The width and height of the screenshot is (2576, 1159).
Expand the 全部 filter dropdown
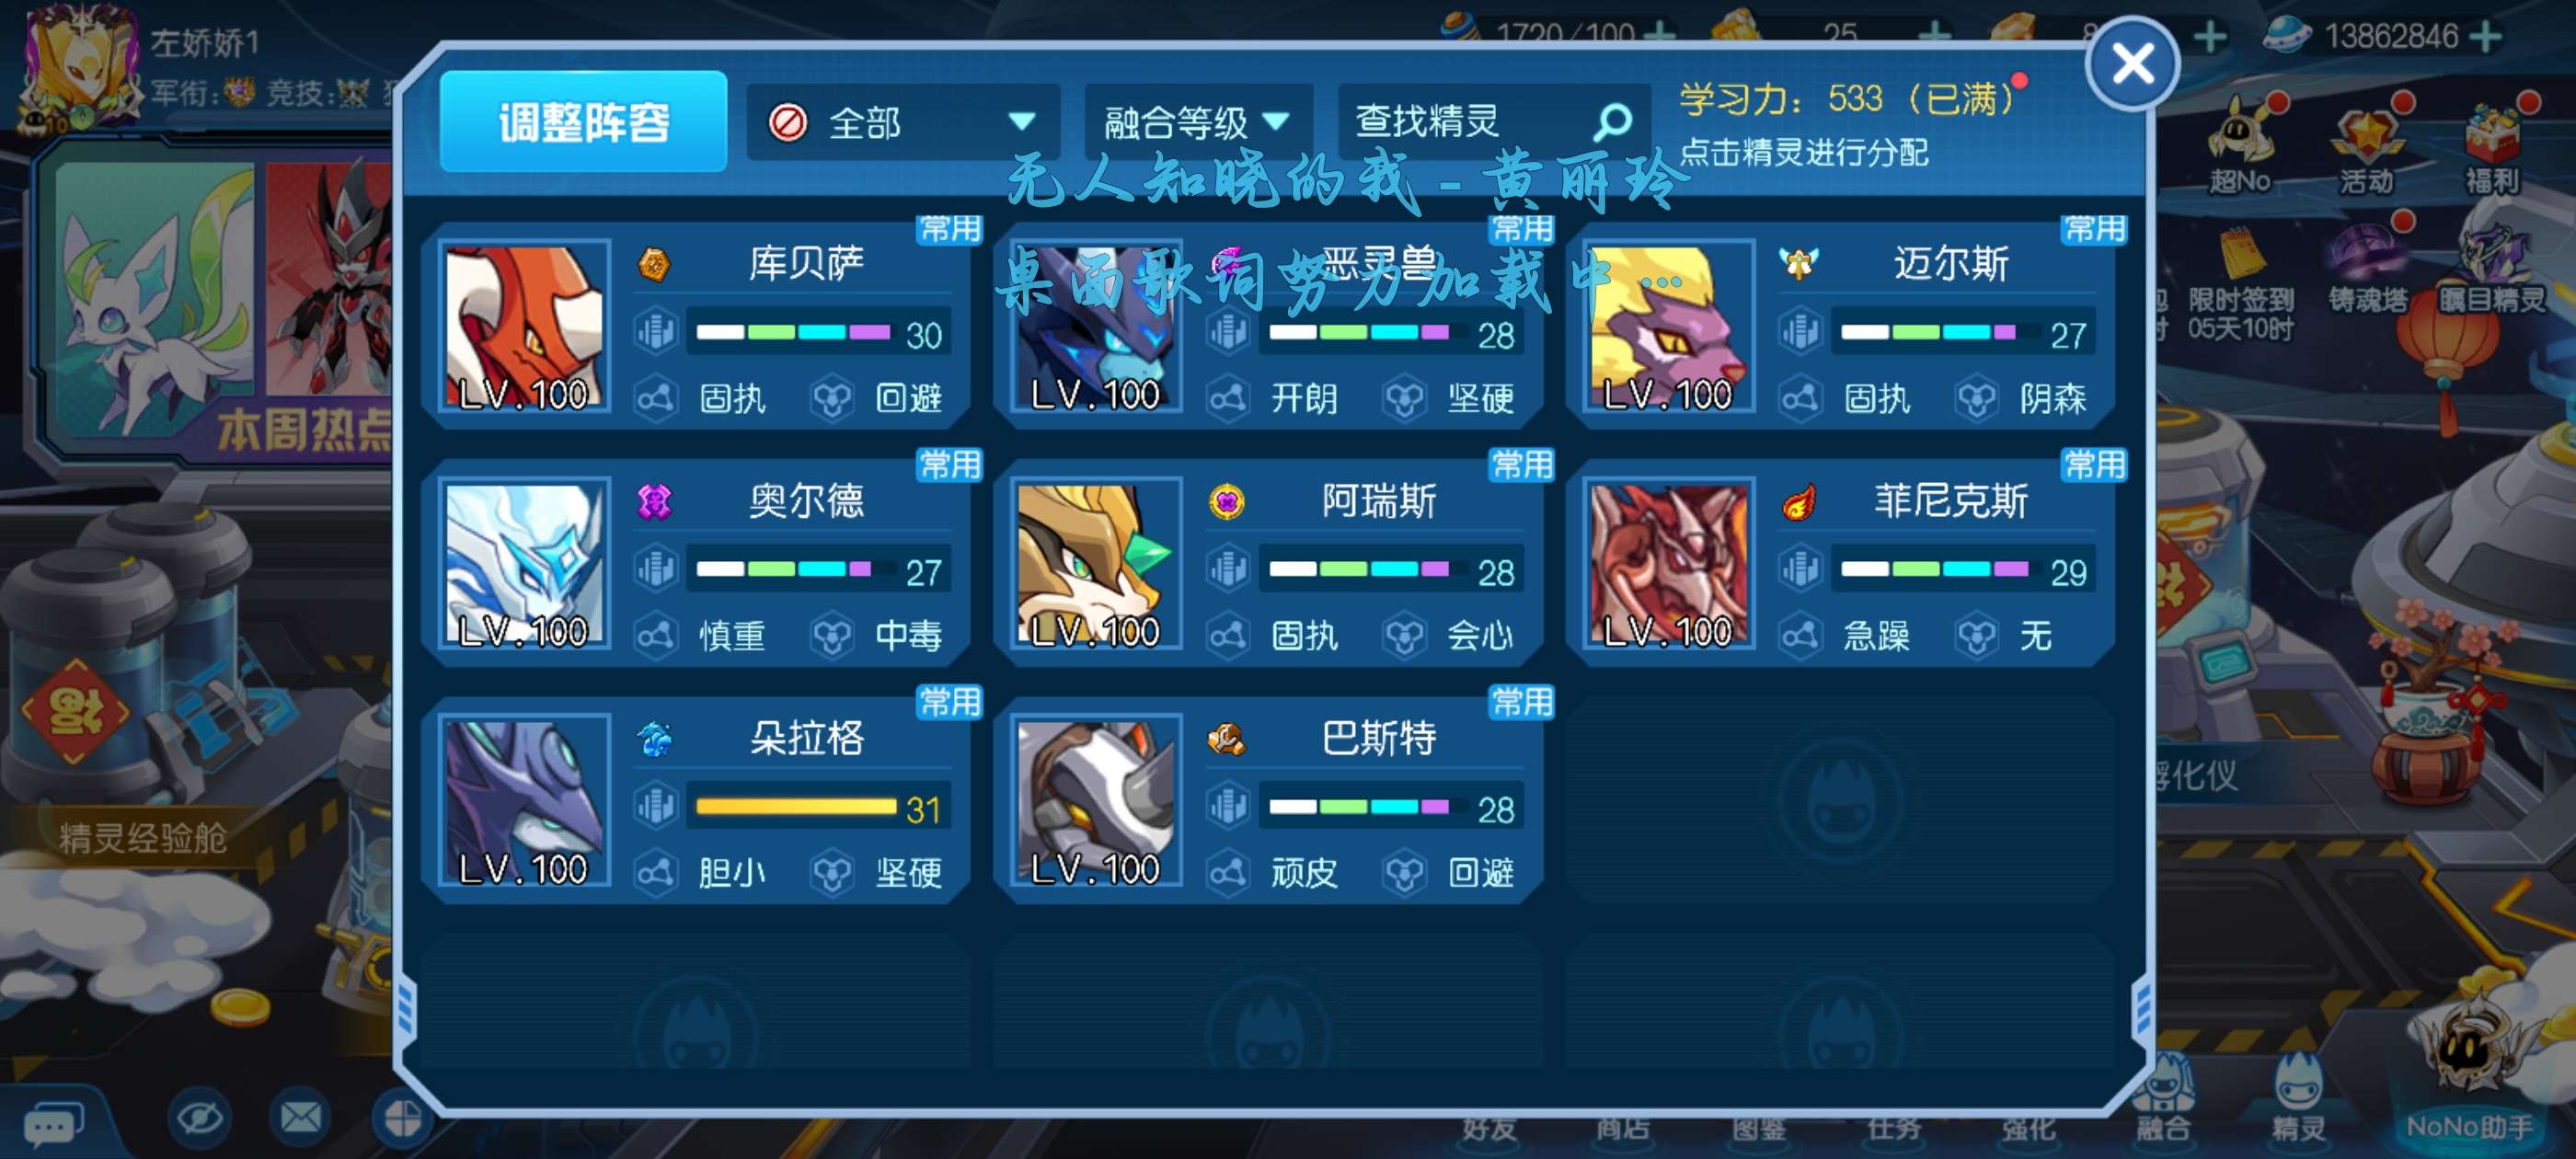902,123
